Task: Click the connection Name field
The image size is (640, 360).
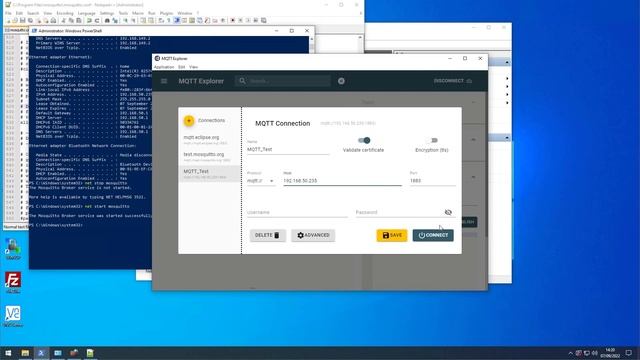Action: tap(288, 149)
